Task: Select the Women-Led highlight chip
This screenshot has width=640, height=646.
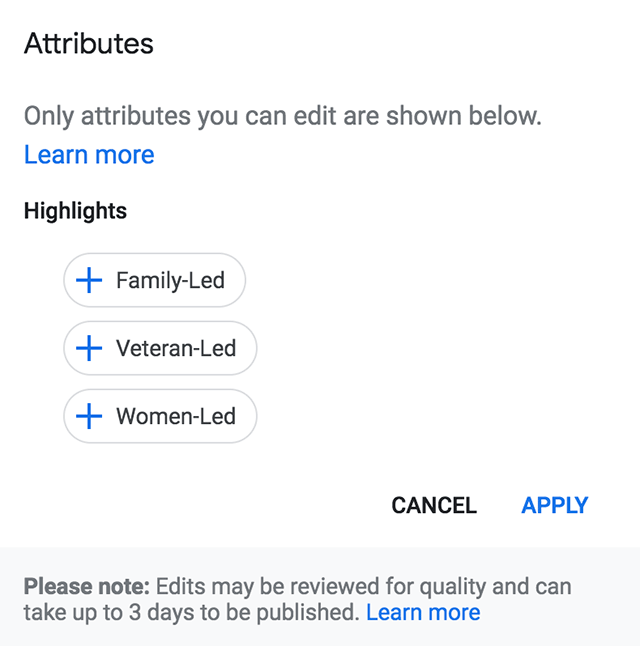Action: 160,416
